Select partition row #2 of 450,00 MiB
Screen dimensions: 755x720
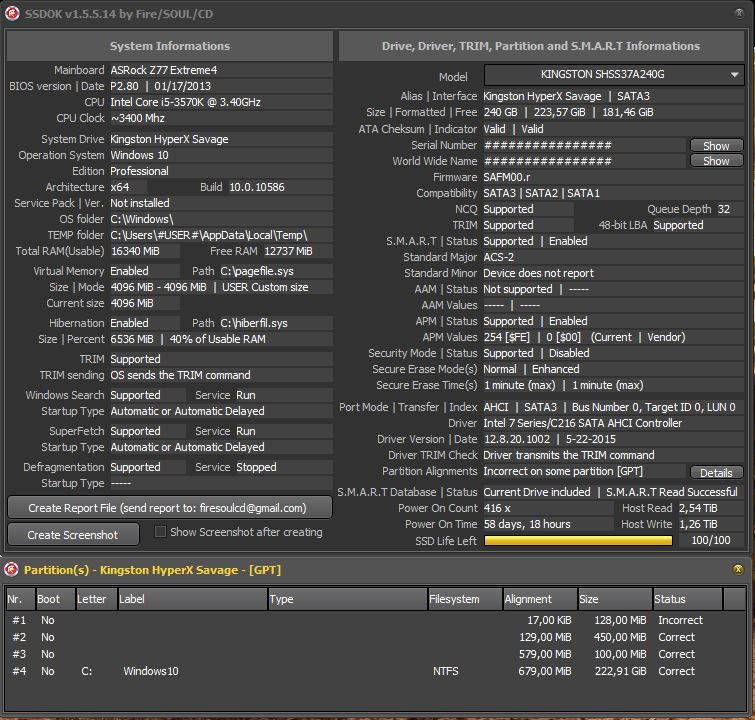[x=376, y=637]
